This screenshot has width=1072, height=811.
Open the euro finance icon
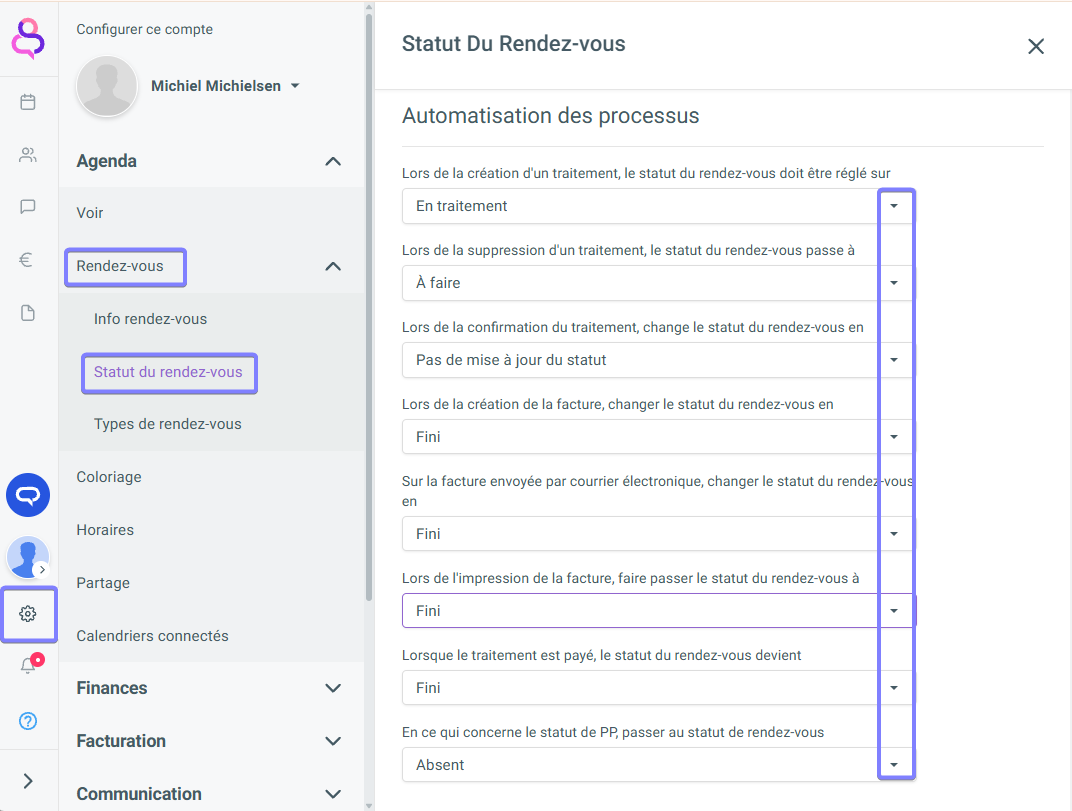coord(28,260)
